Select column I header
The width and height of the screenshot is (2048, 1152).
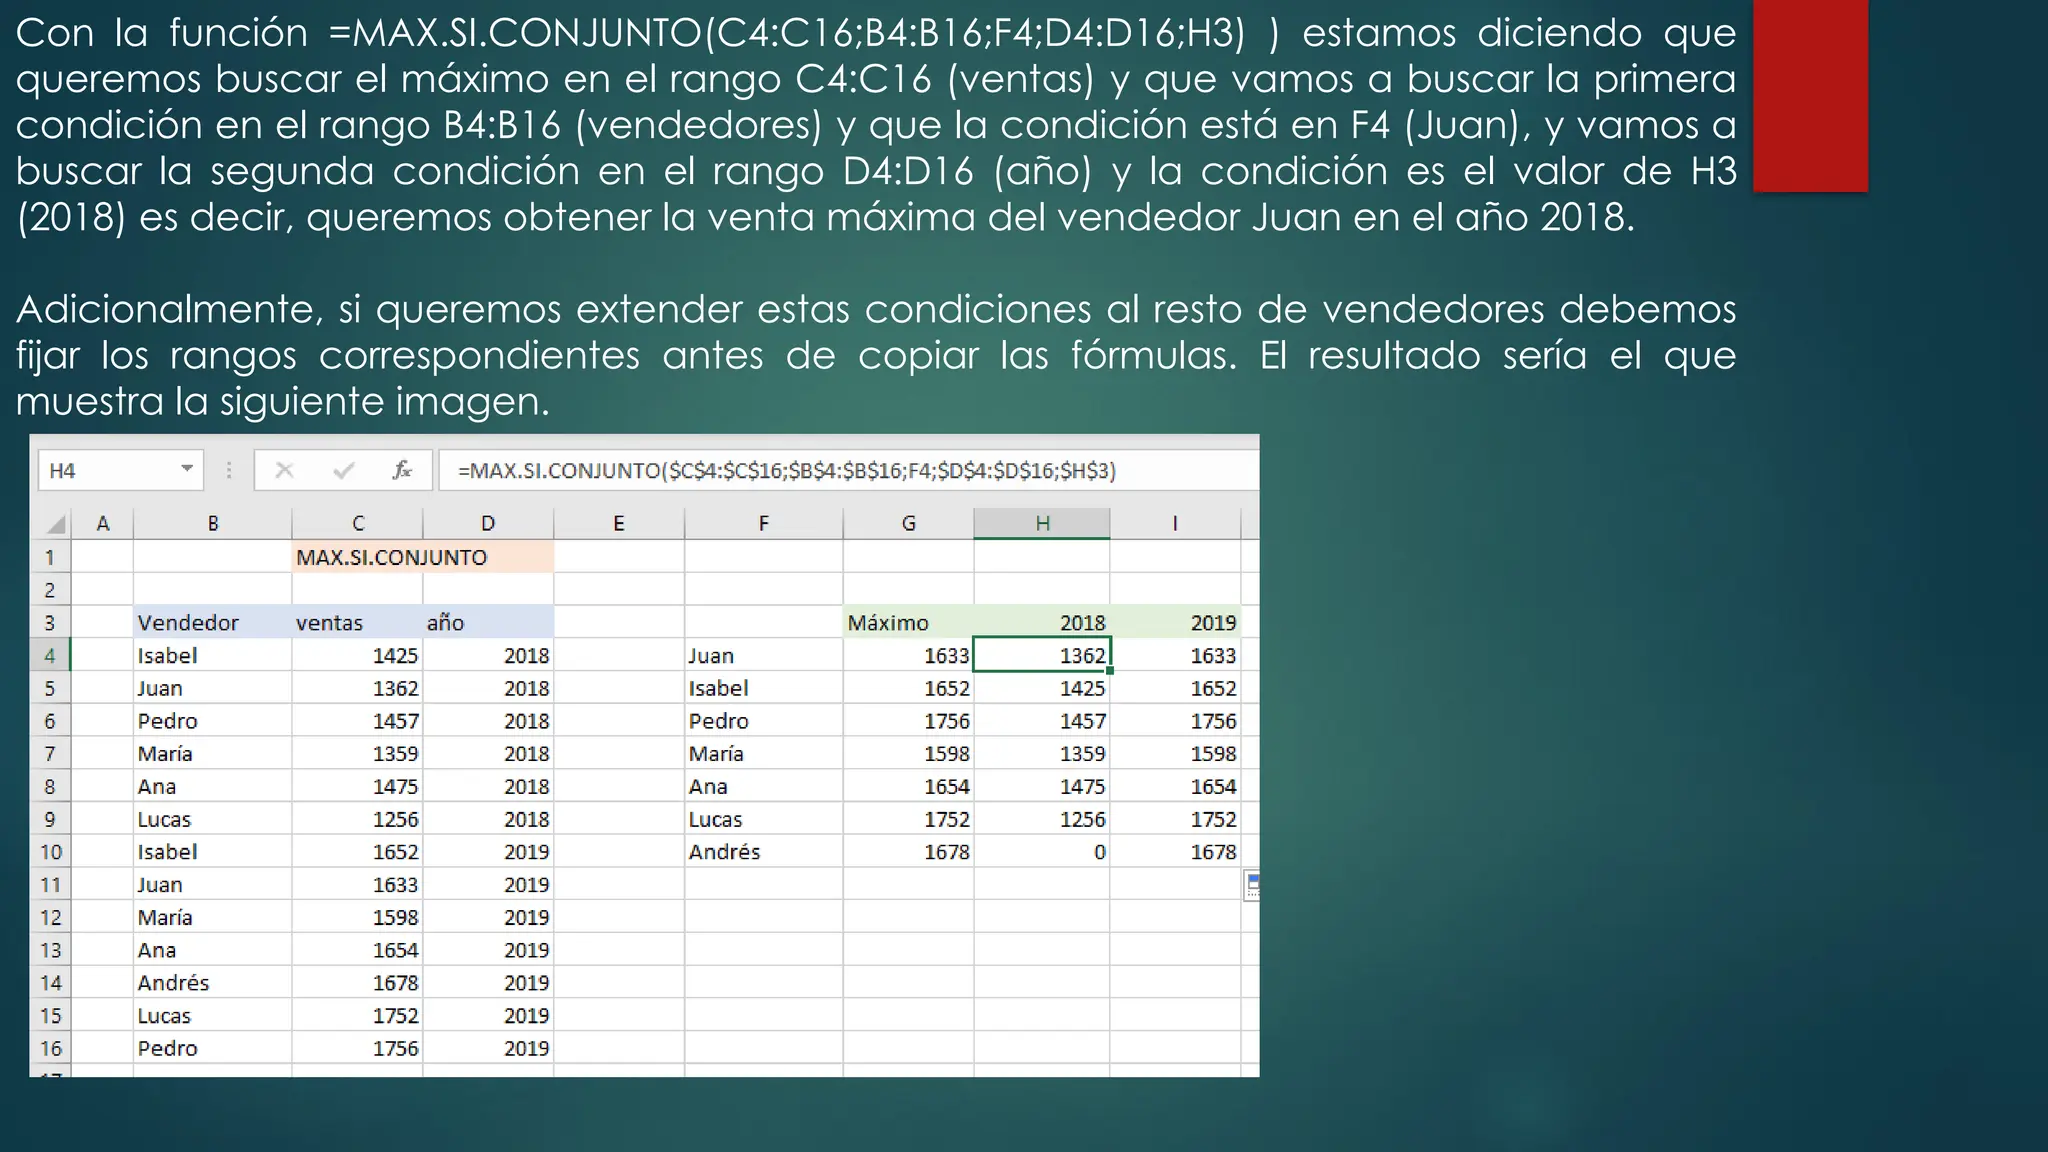(1175, 523)
